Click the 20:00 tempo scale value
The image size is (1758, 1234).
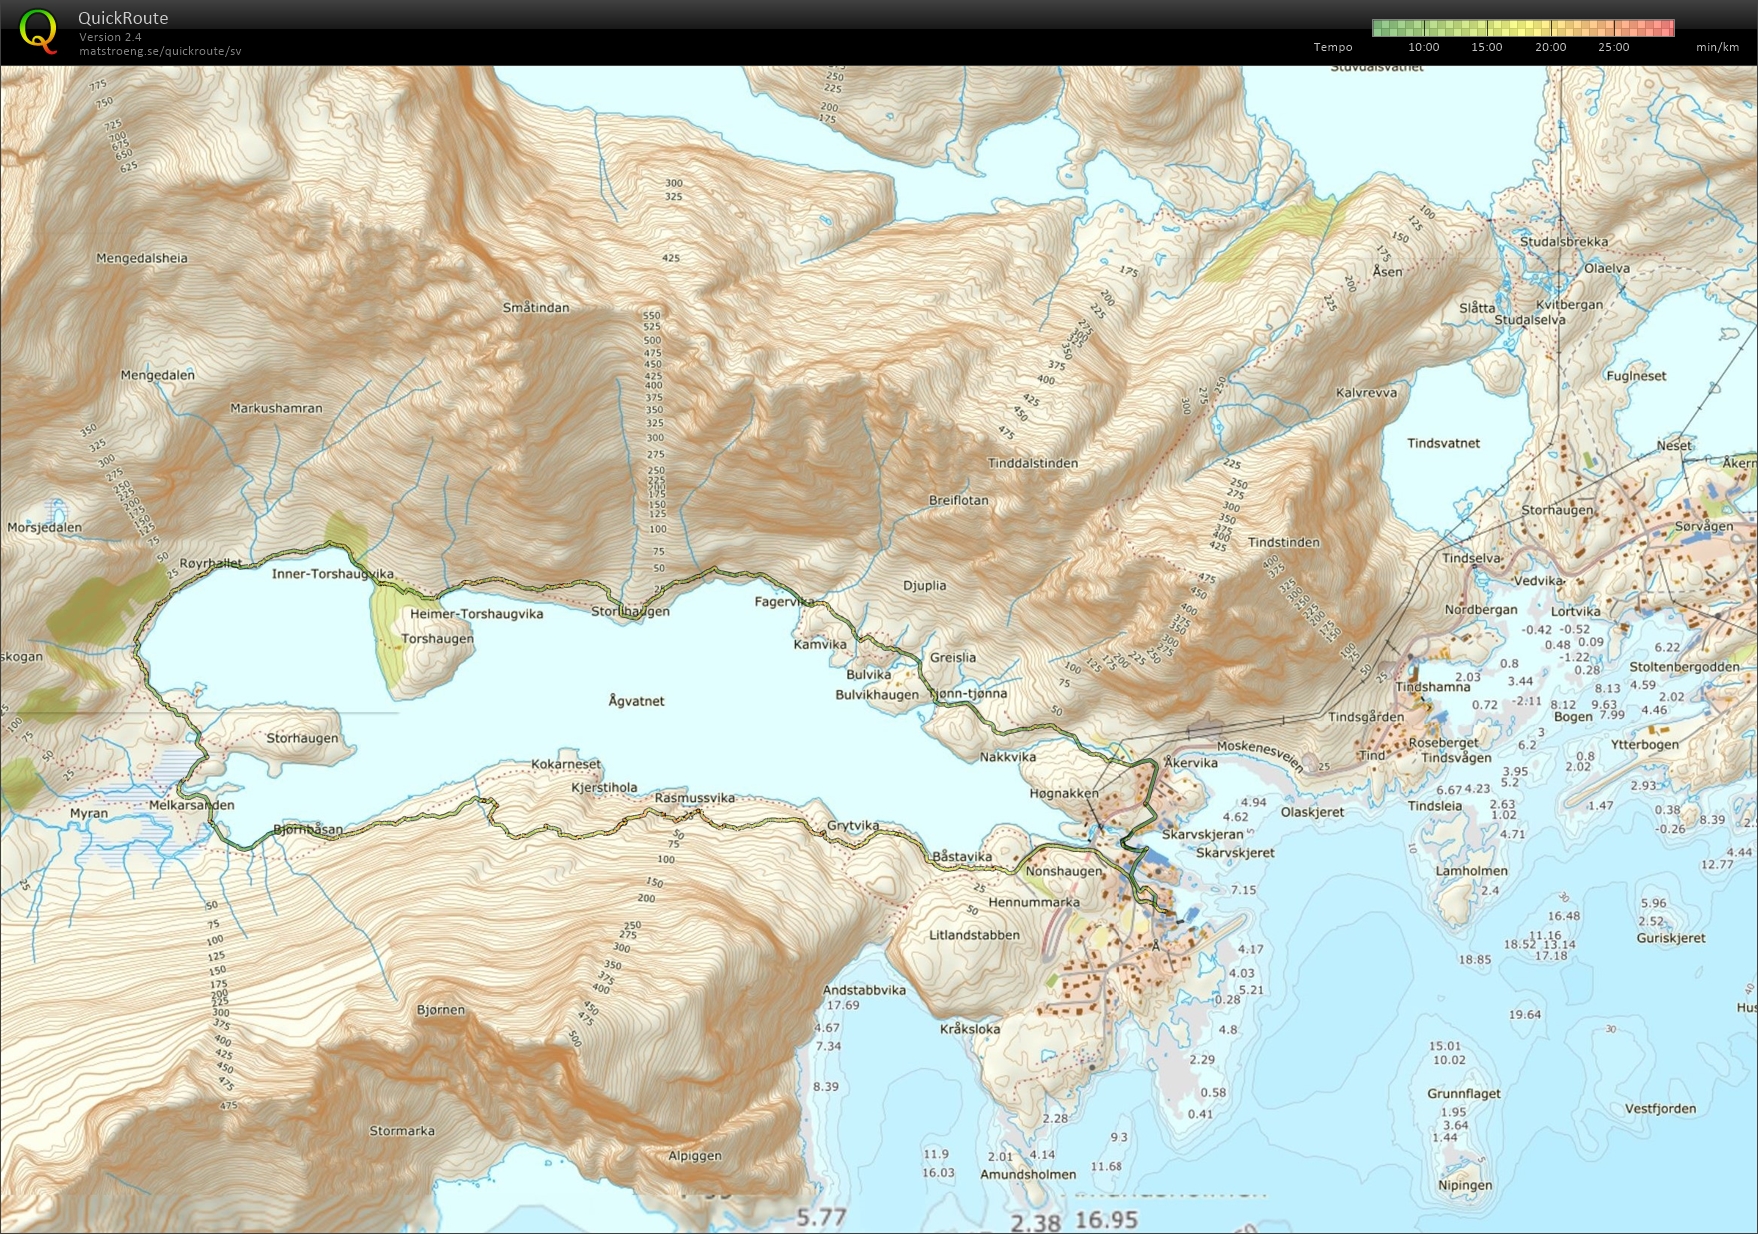[x=1550, y=47]
